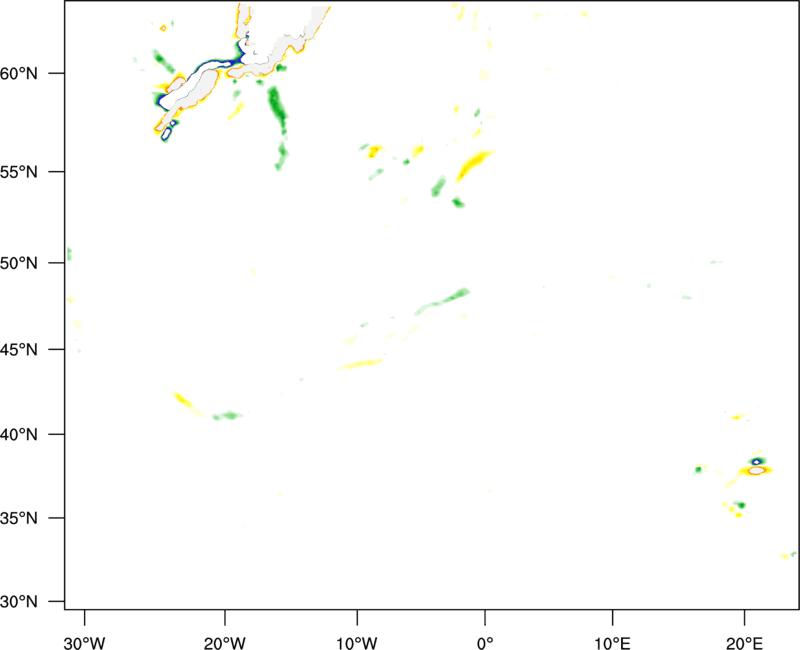Click the 60°N latitude axis label
The image size is (800, 650).
click(19, 73)
